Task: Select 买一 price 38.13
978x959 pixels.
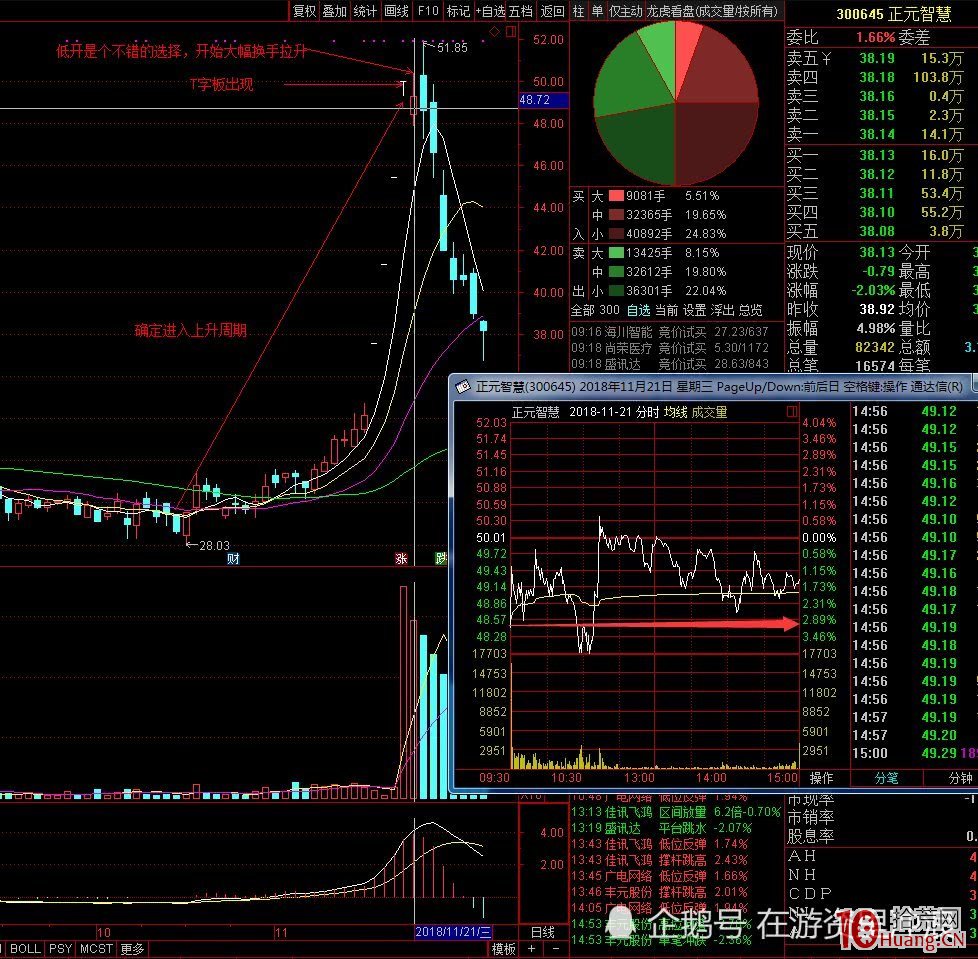Action: pyautogui.click(x=877, y=155)
